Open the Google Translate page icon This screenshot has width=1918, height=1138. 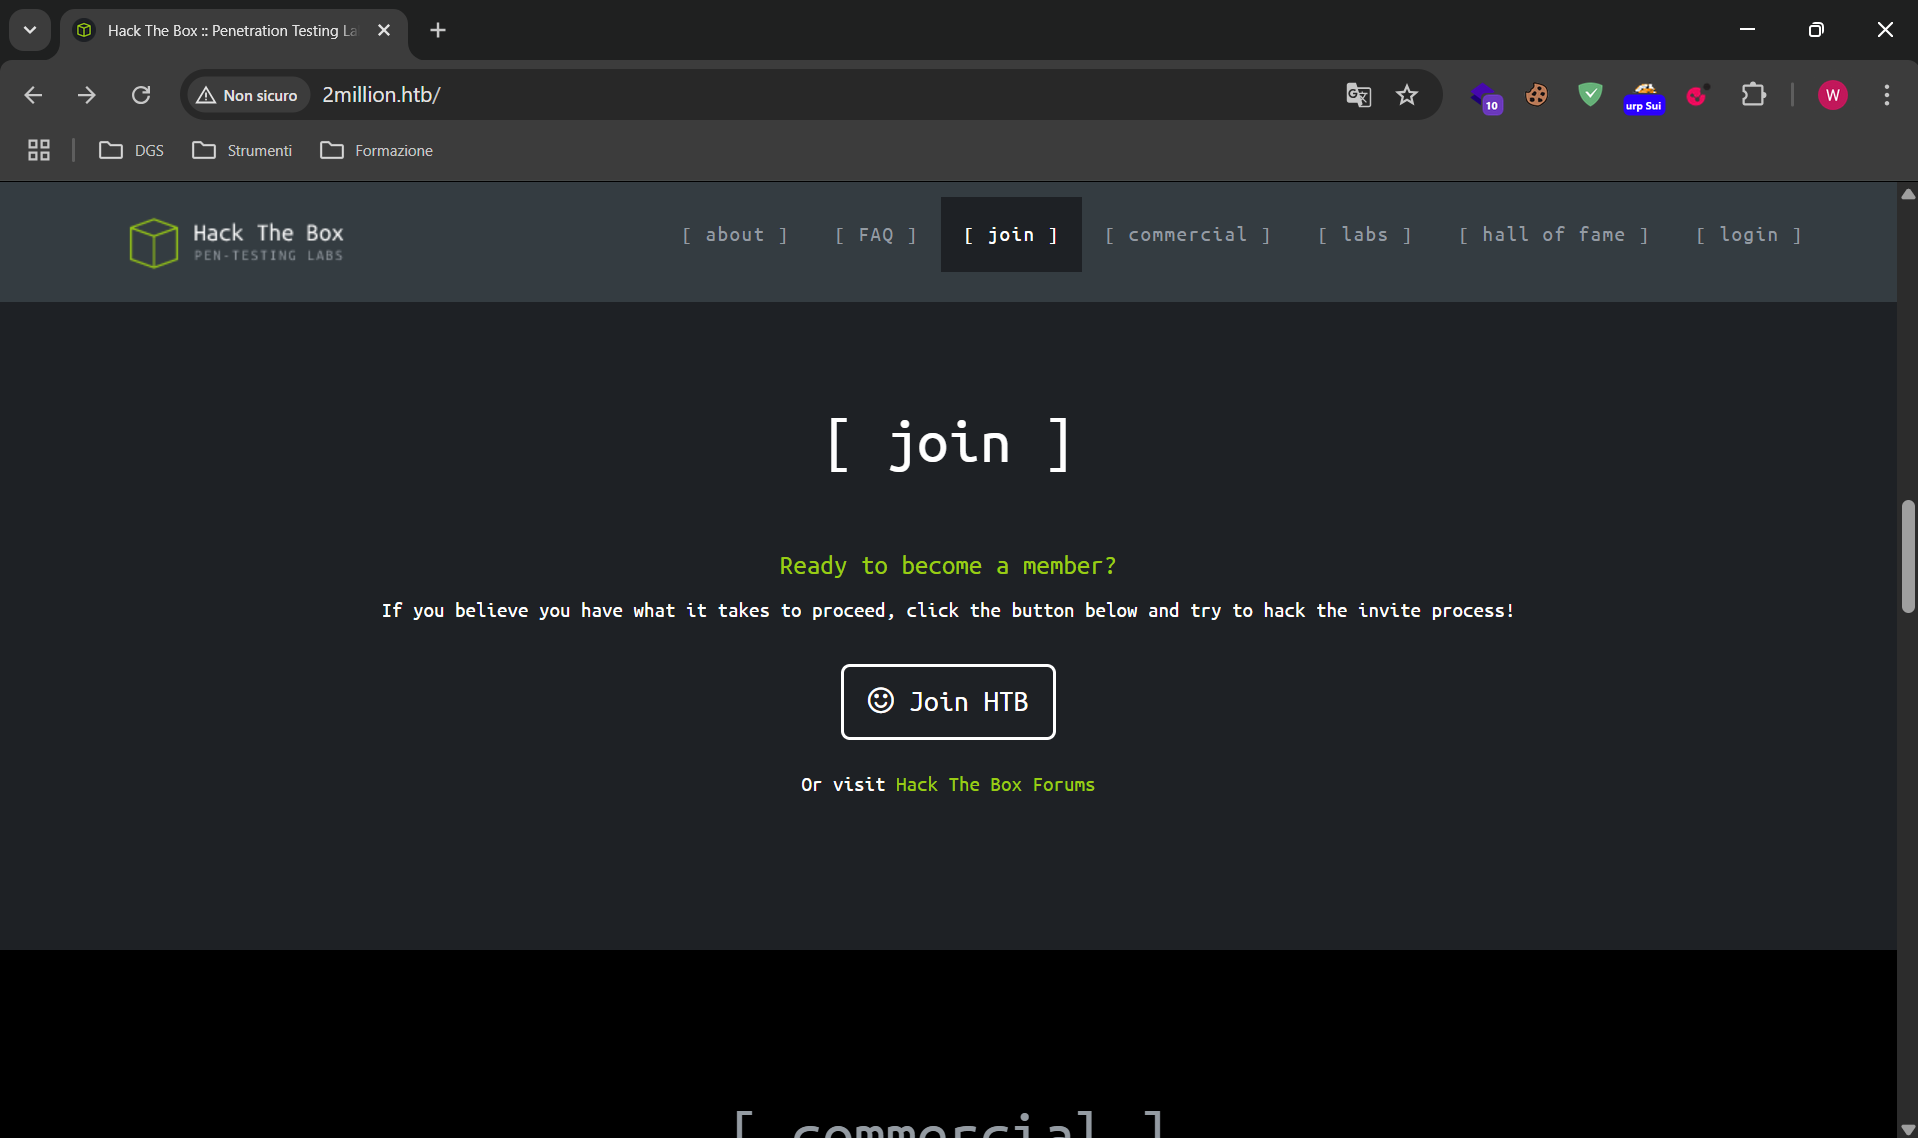coord(1358,95)
